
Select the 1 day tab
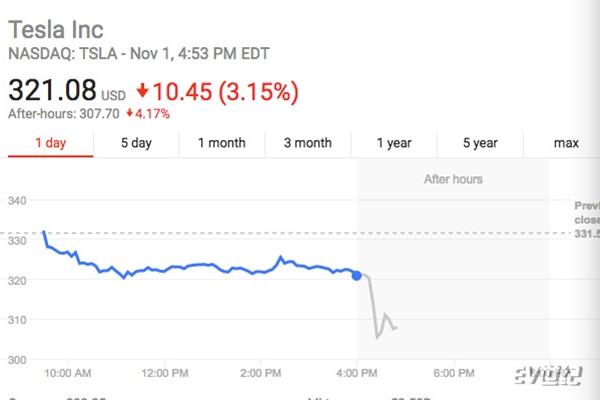pos(51,143)
